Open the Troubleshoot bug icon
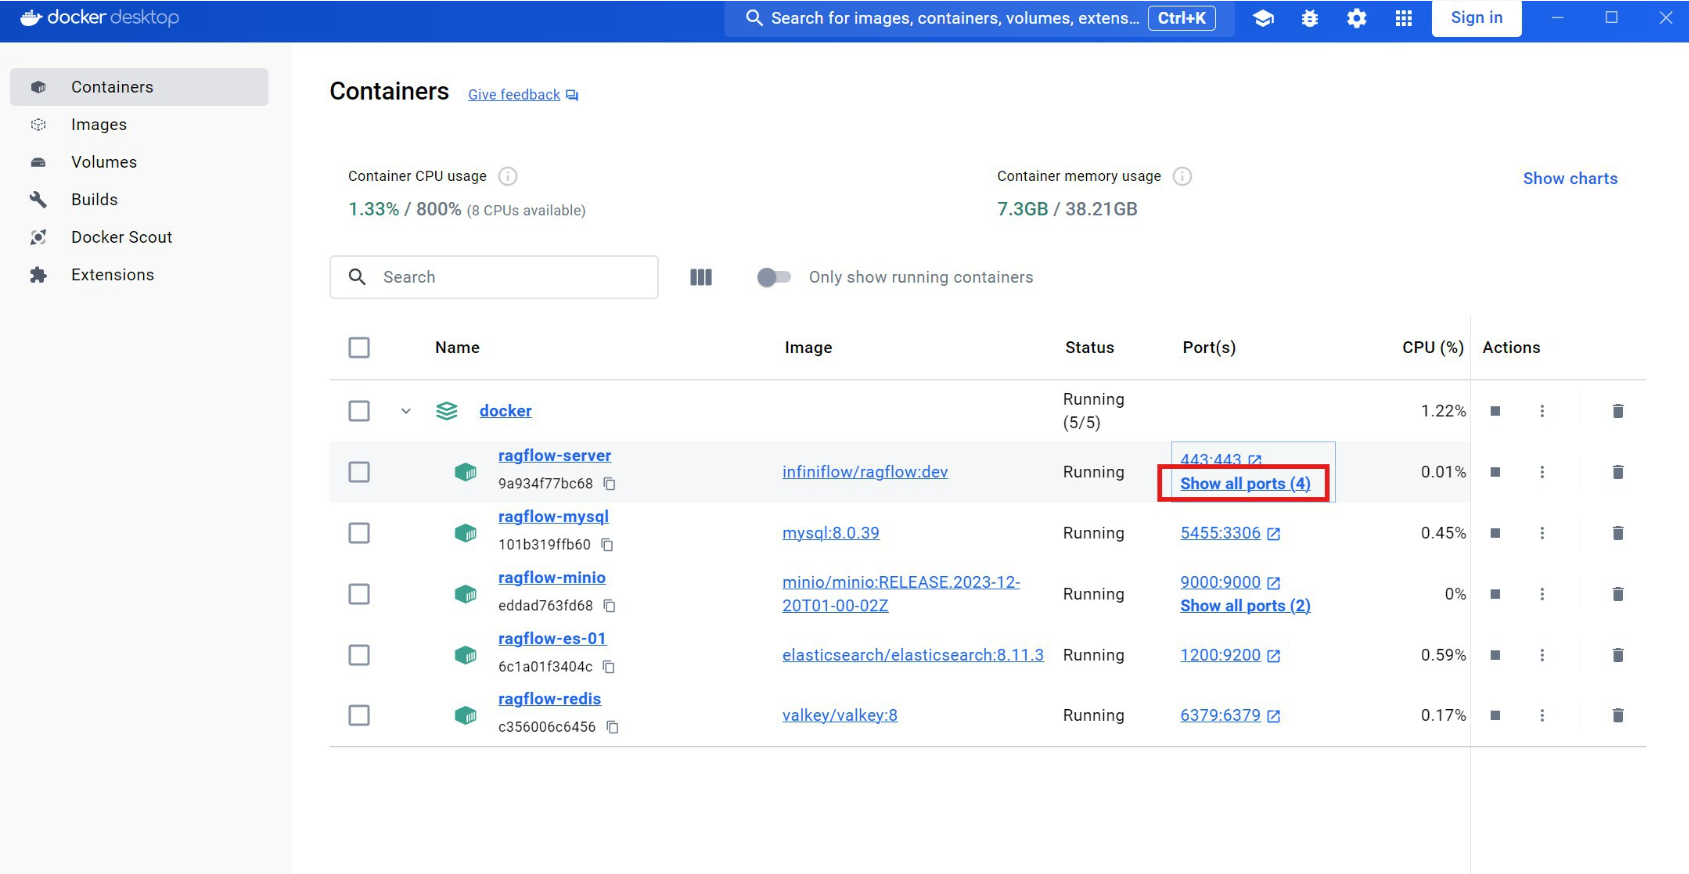Viewport: 1689px width, 874px height. [x=1310, y=18]
